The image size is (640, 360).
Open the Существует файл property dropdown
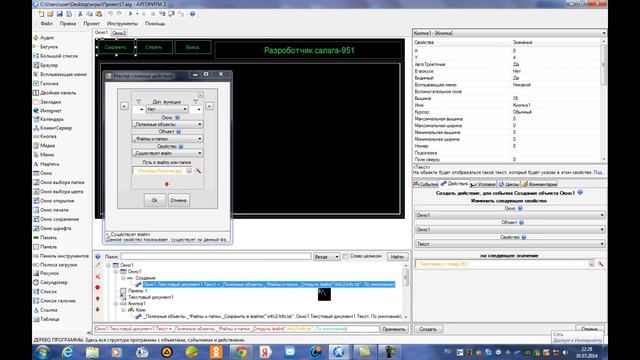click(168, 153)
